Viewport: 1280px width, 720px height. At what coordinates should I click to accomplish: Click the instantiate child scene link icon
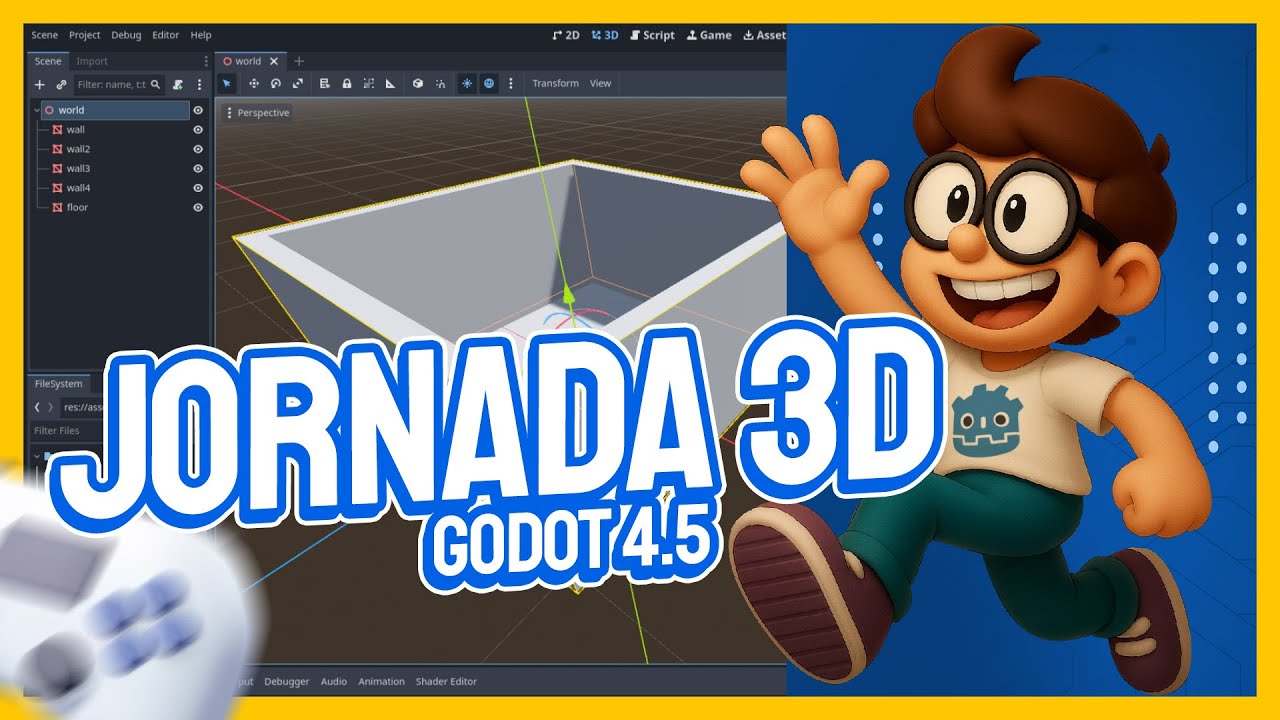pyautogui.click(x=60, y=85)
